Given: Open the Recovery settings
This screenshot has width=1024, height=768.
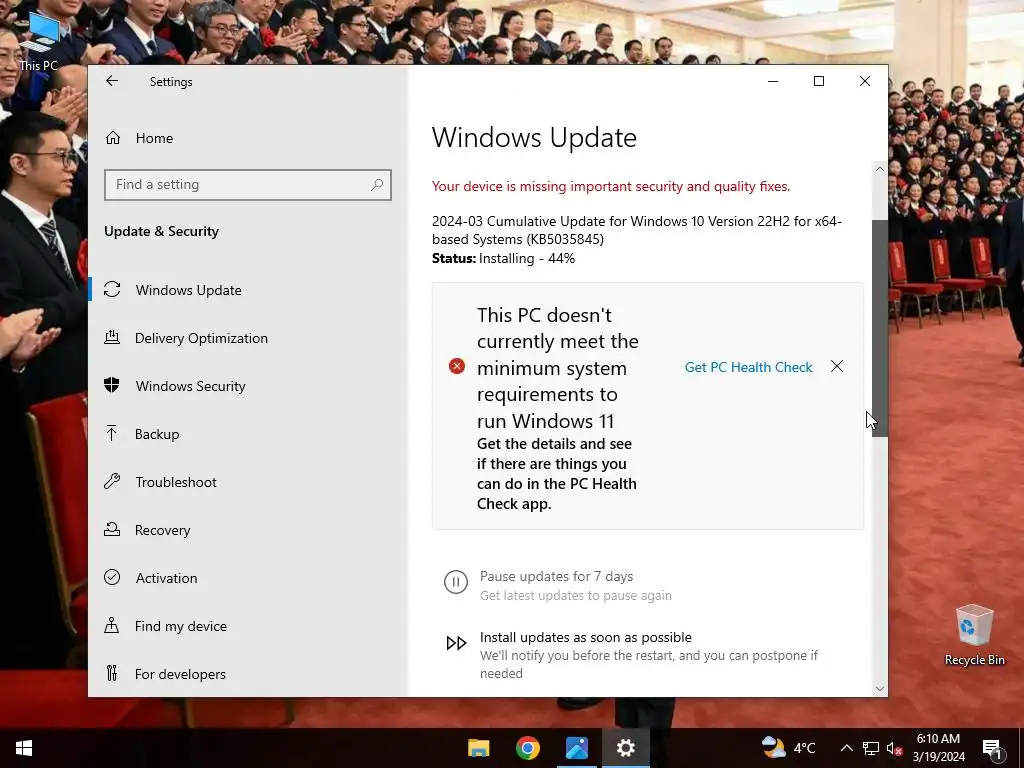Looking at the screenshot, I should click(163, 530).
